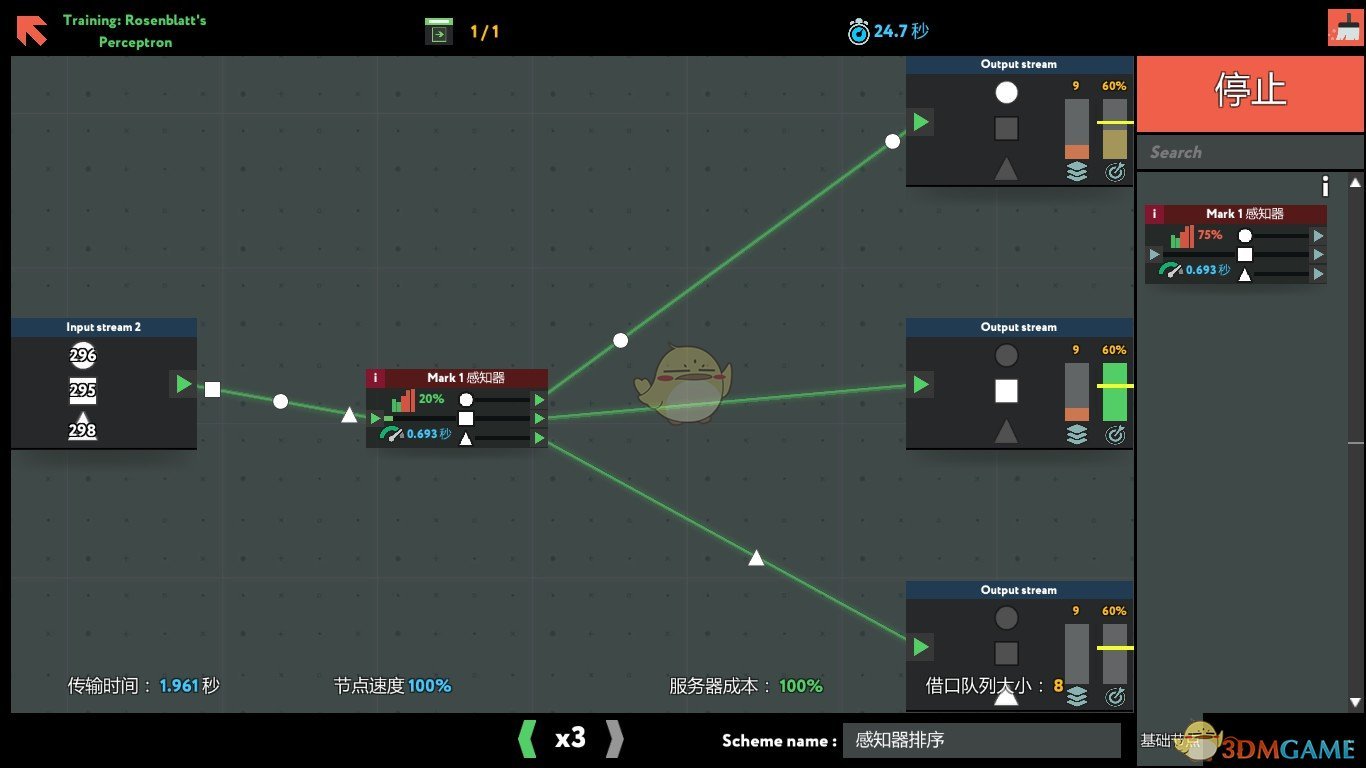Click the top Output stream input port
Viewport: 1366px width, 768px height.
pyautogui.click(x=920, y=122)
